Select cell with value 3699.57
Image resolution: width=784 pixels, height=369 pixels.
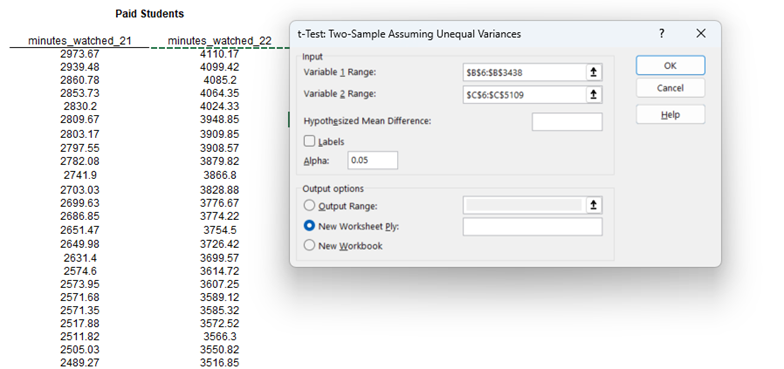pyautogui.click(x=220, y=258)
